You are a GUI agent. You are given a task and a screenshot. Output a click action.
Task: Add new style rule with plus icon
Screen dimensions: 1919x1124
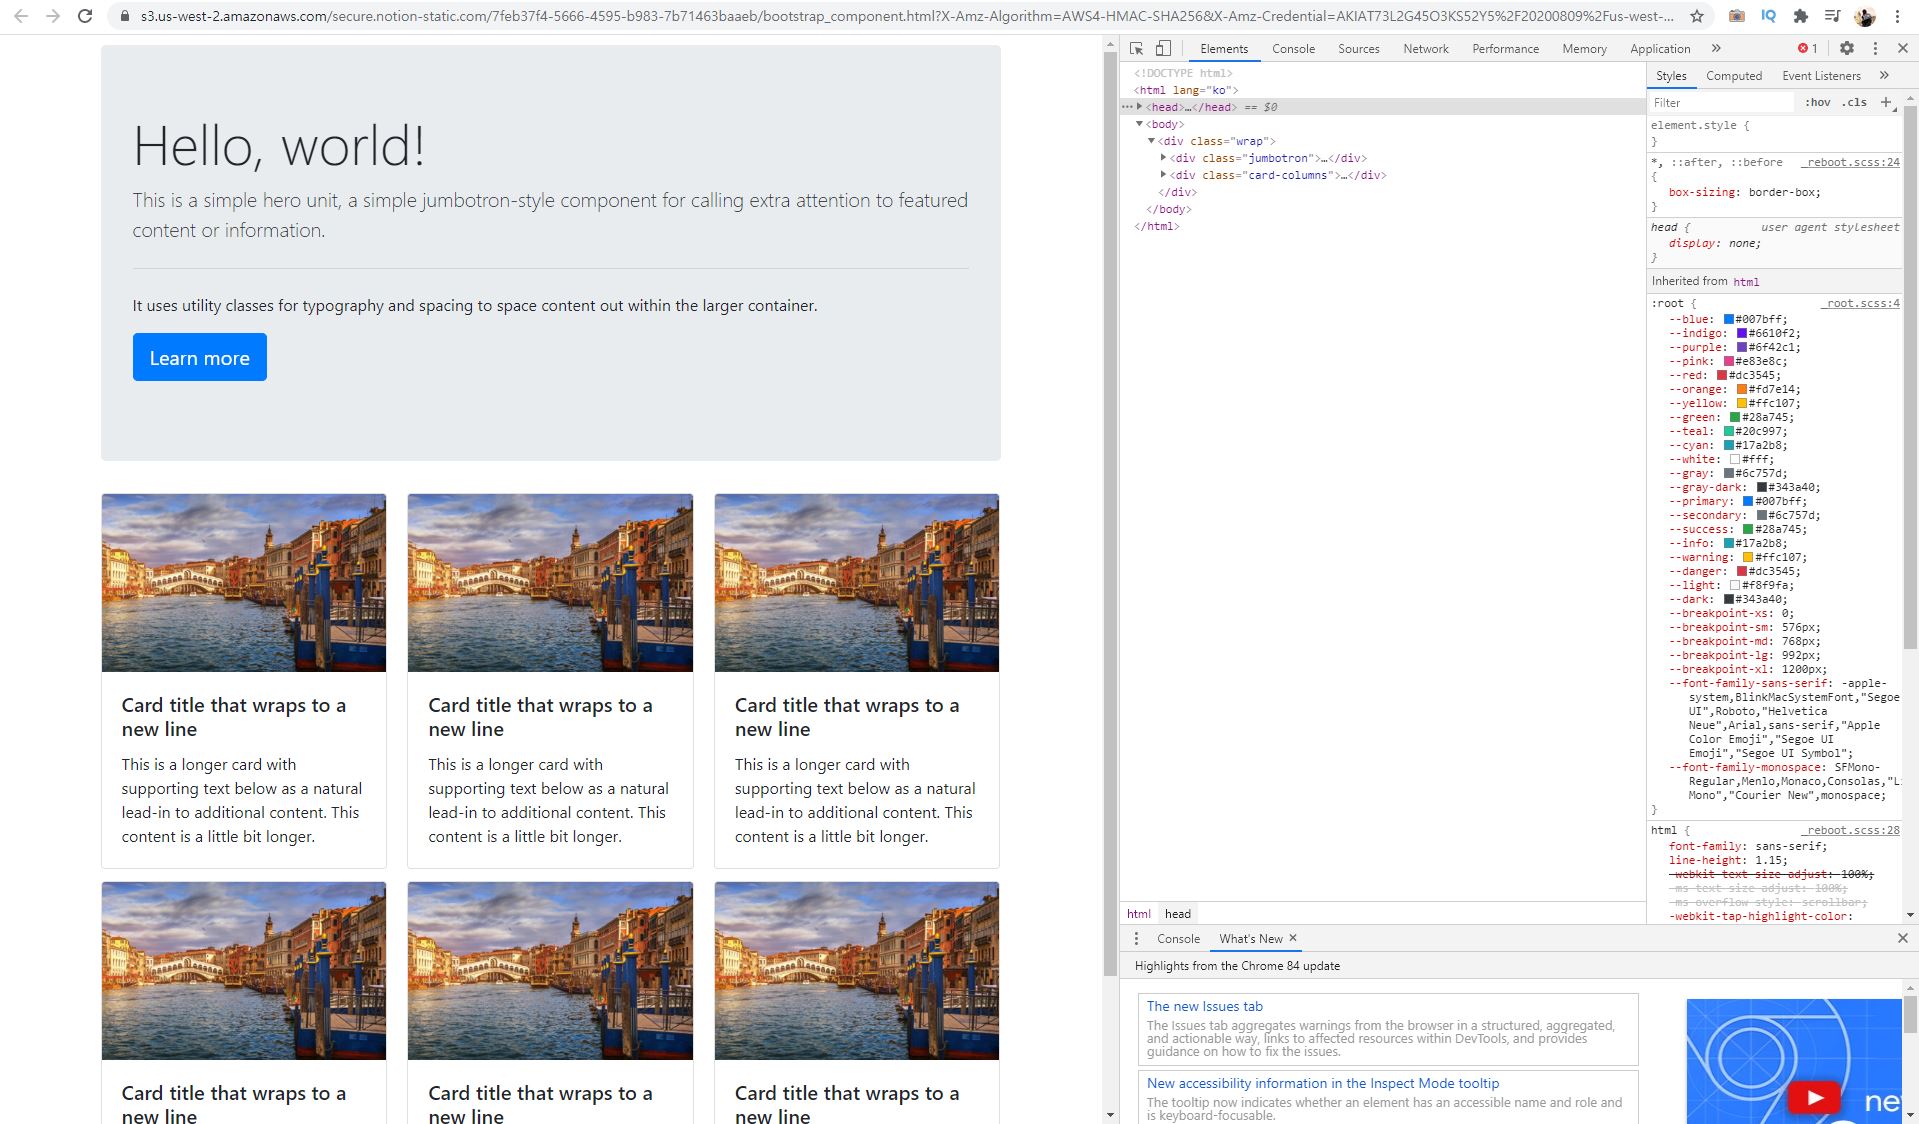pyautogui.click(x=1886, y=102)
